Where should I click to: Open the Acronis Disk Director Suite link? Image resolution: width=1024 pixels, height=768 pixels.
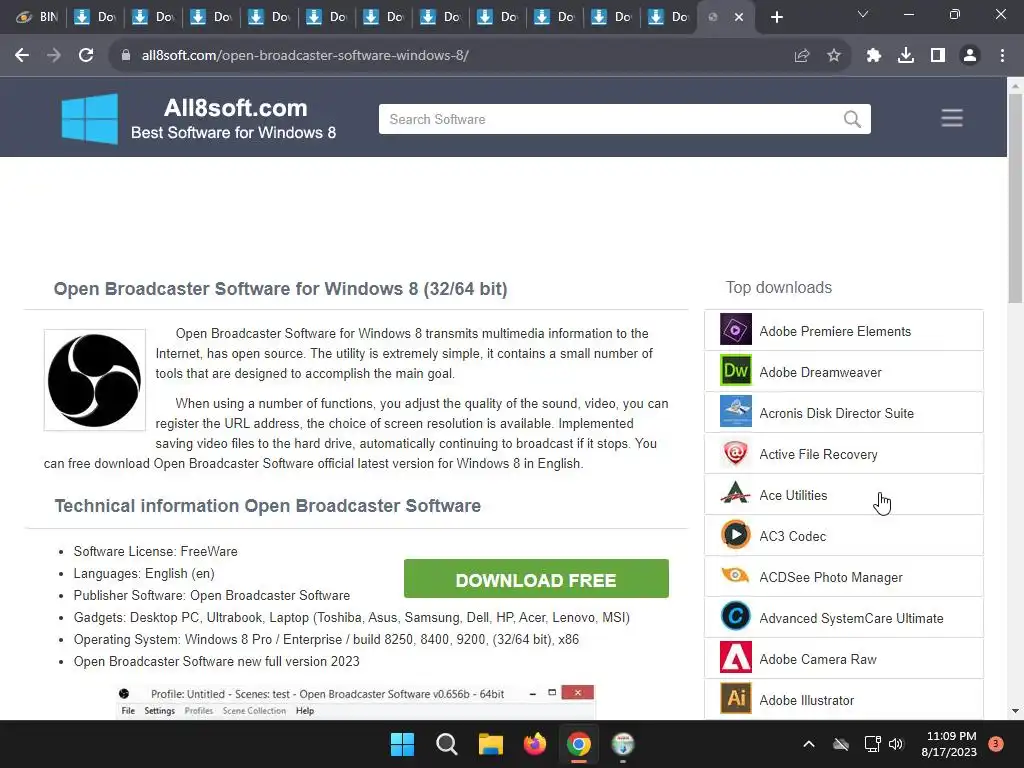837,413
